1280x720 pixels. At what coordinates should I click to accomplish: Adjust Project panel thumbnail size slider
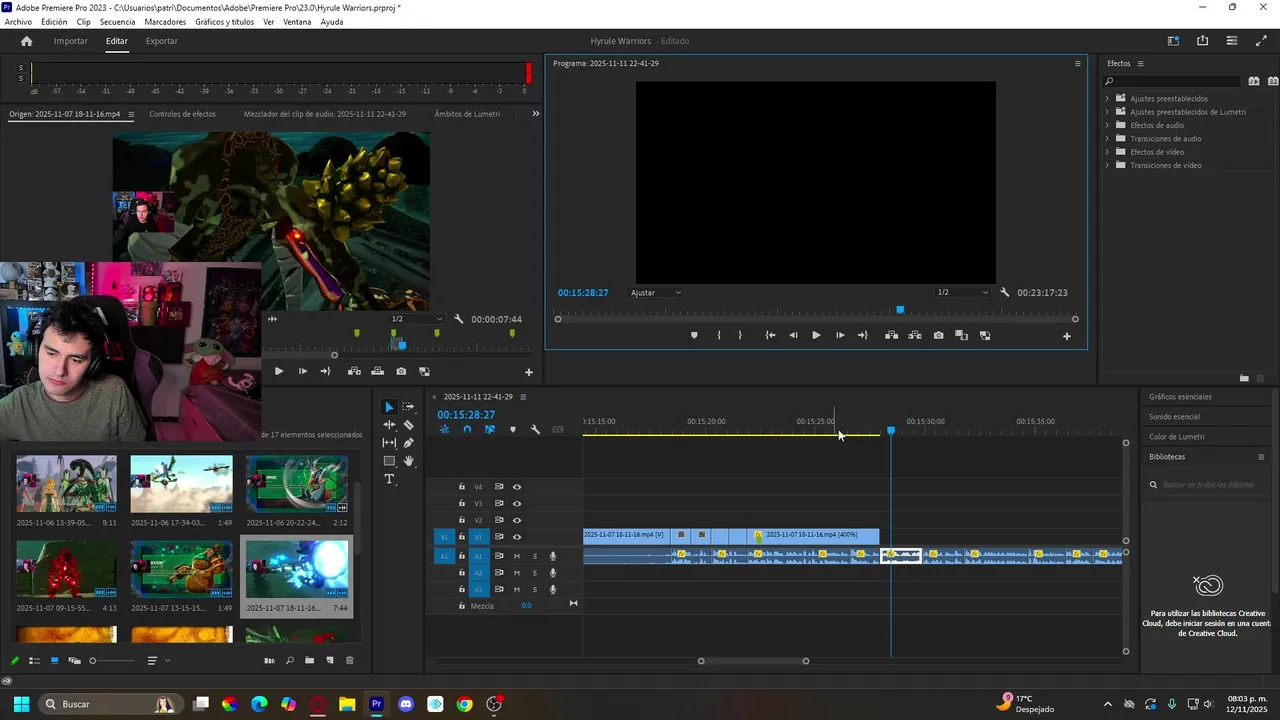pyautogui.click(x=113, y=661)
